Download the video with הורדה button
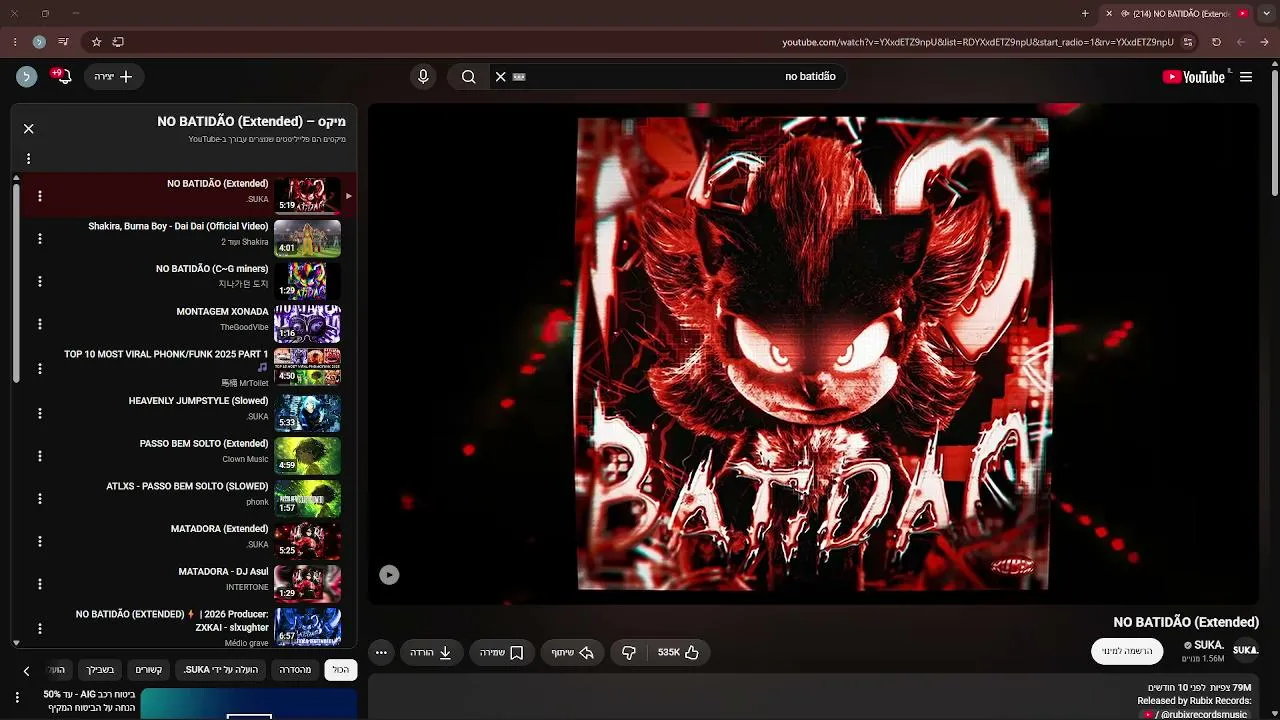1280x720 pixels. (432, 653)
